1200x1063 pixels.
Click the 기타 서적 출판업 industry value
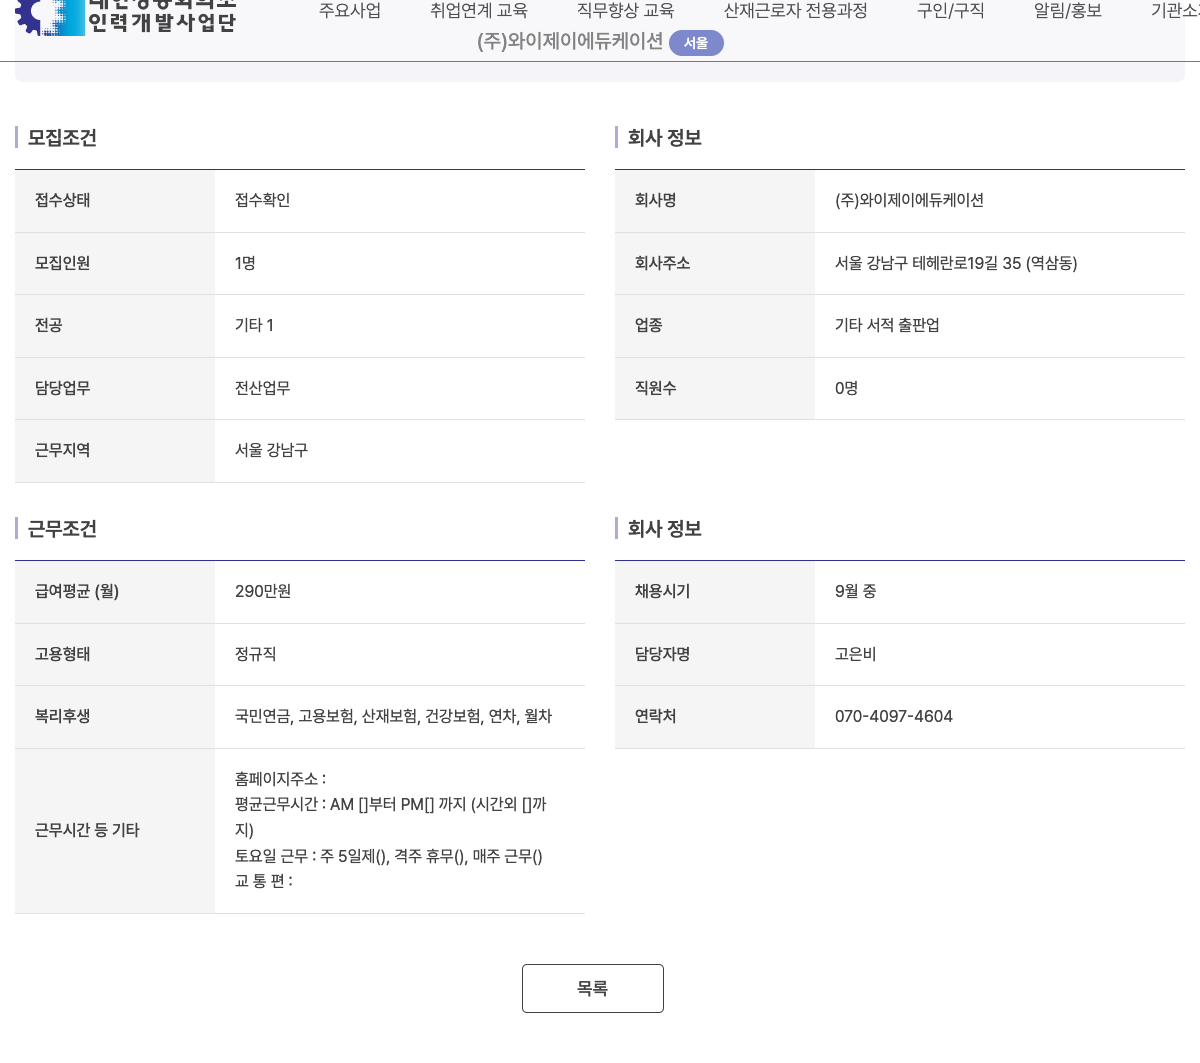point(887,325)
